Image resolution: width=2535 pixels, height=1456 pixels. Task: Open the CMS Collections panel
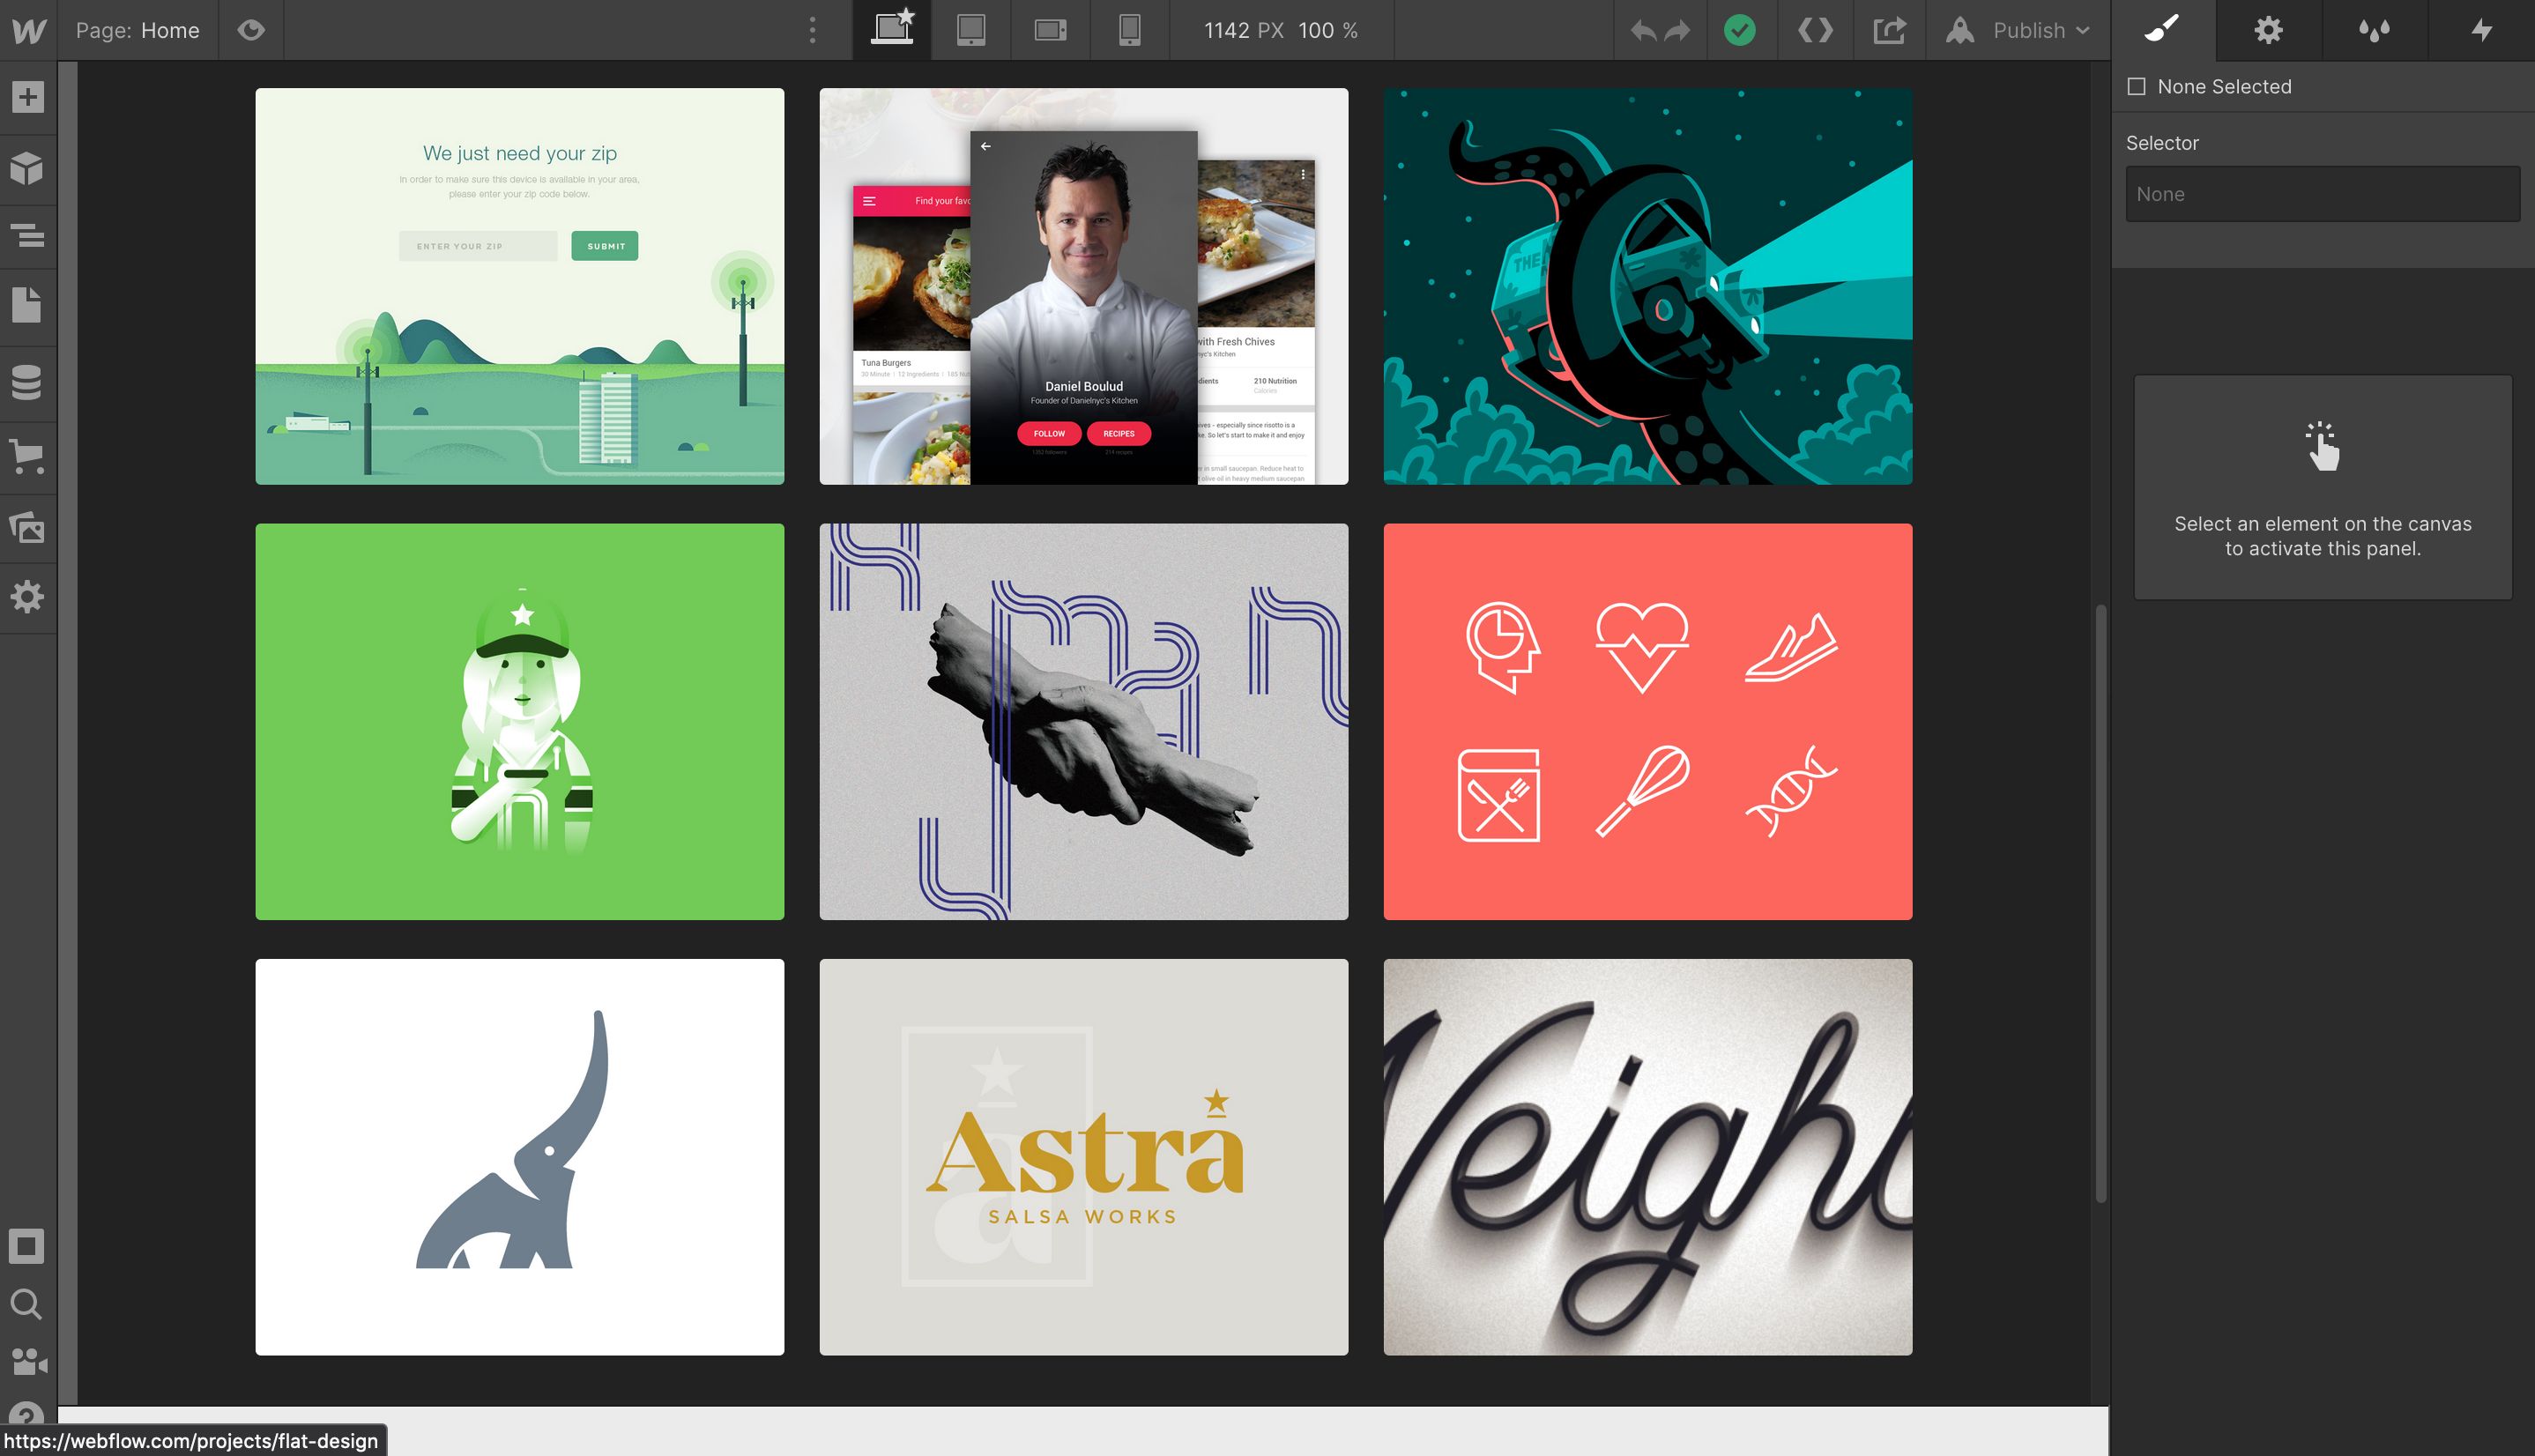[x=28, y=382]
